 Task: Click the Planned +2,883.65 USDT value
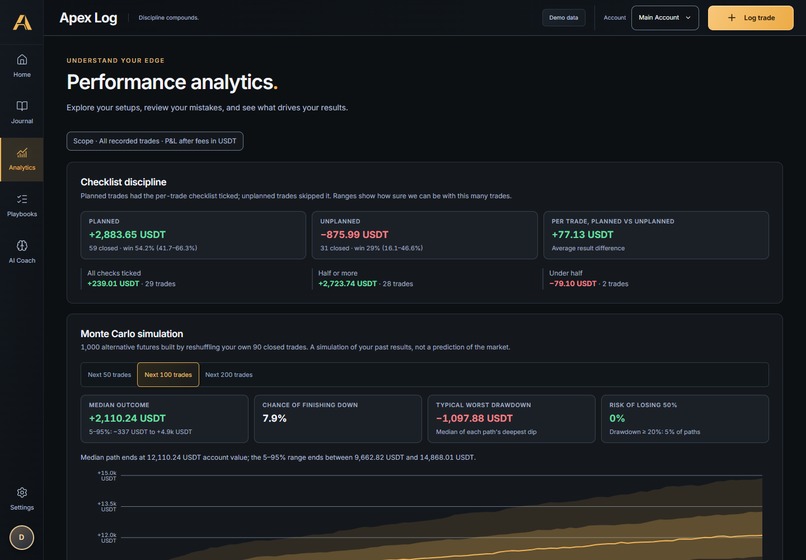[x=127, y=234]
